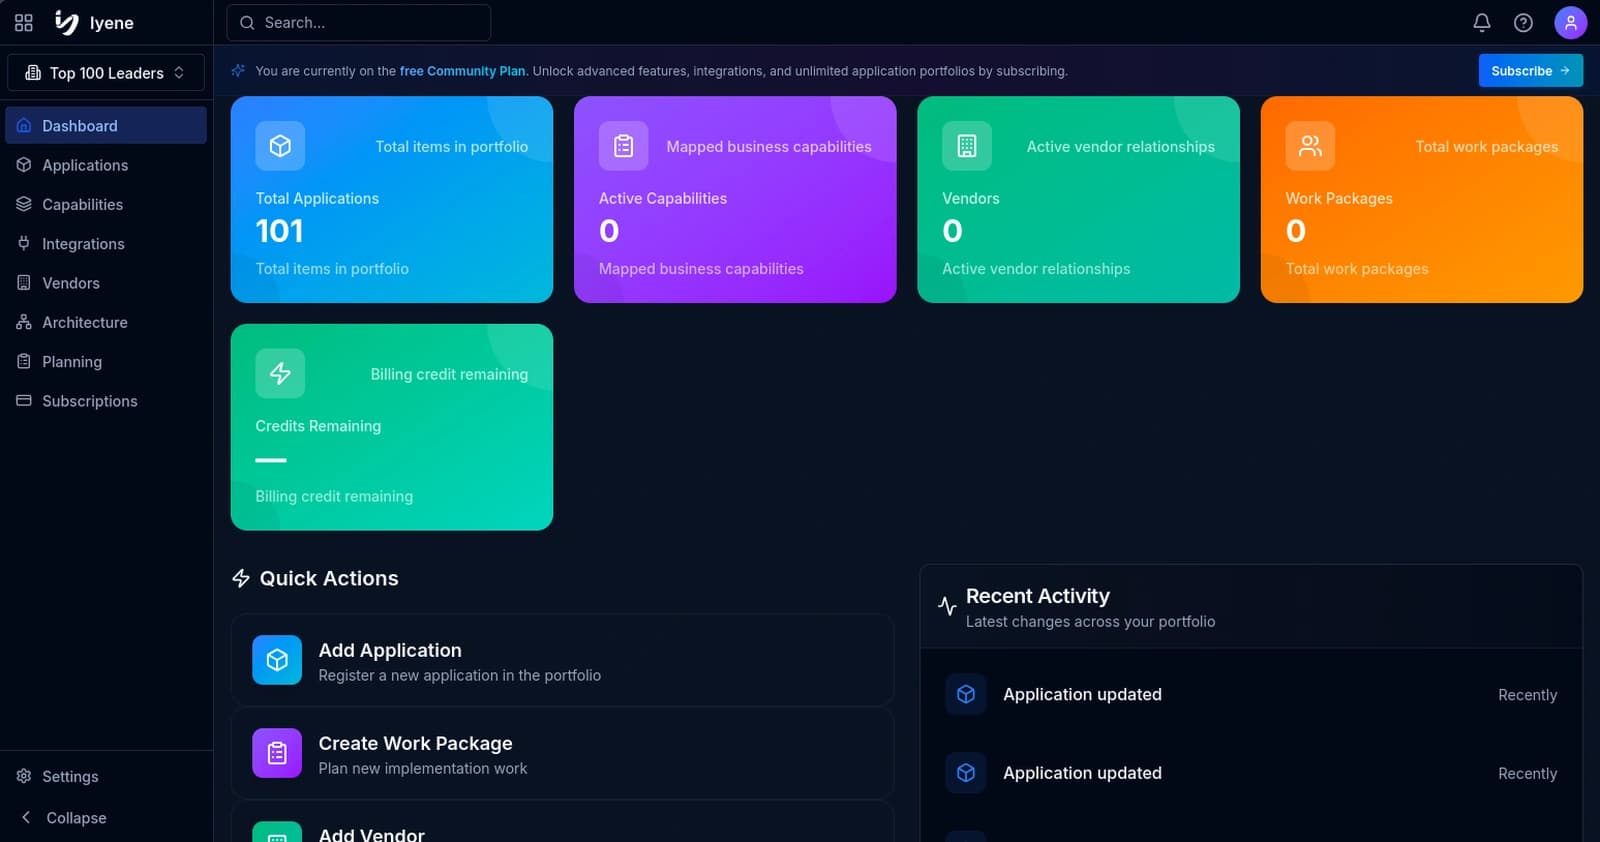The height and width of the screenshot is (842, 1600).
Task: Click 'Latest changes across your portfolio' text
Action: [1090, 621]
